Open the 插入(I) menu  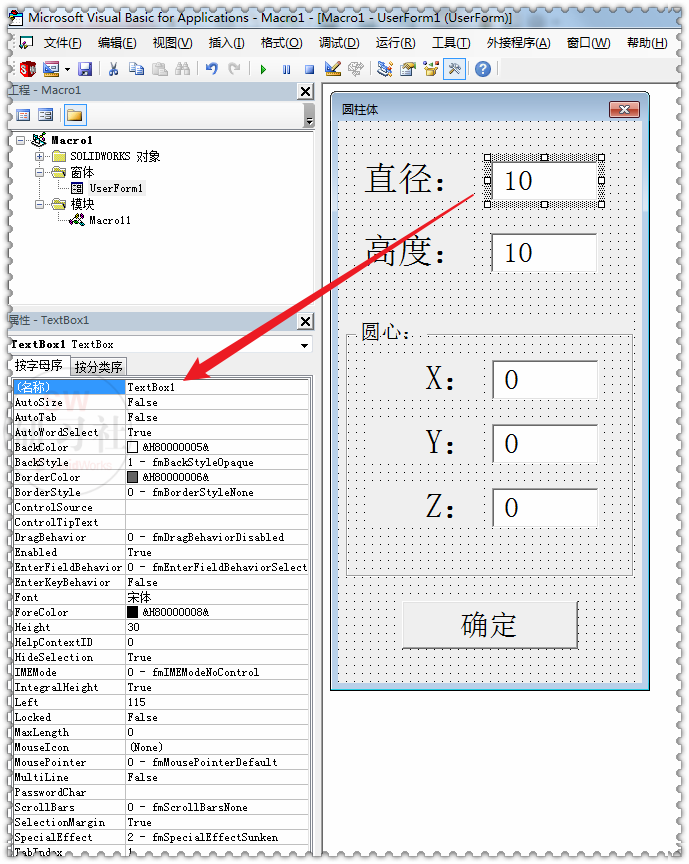(227, 43)
